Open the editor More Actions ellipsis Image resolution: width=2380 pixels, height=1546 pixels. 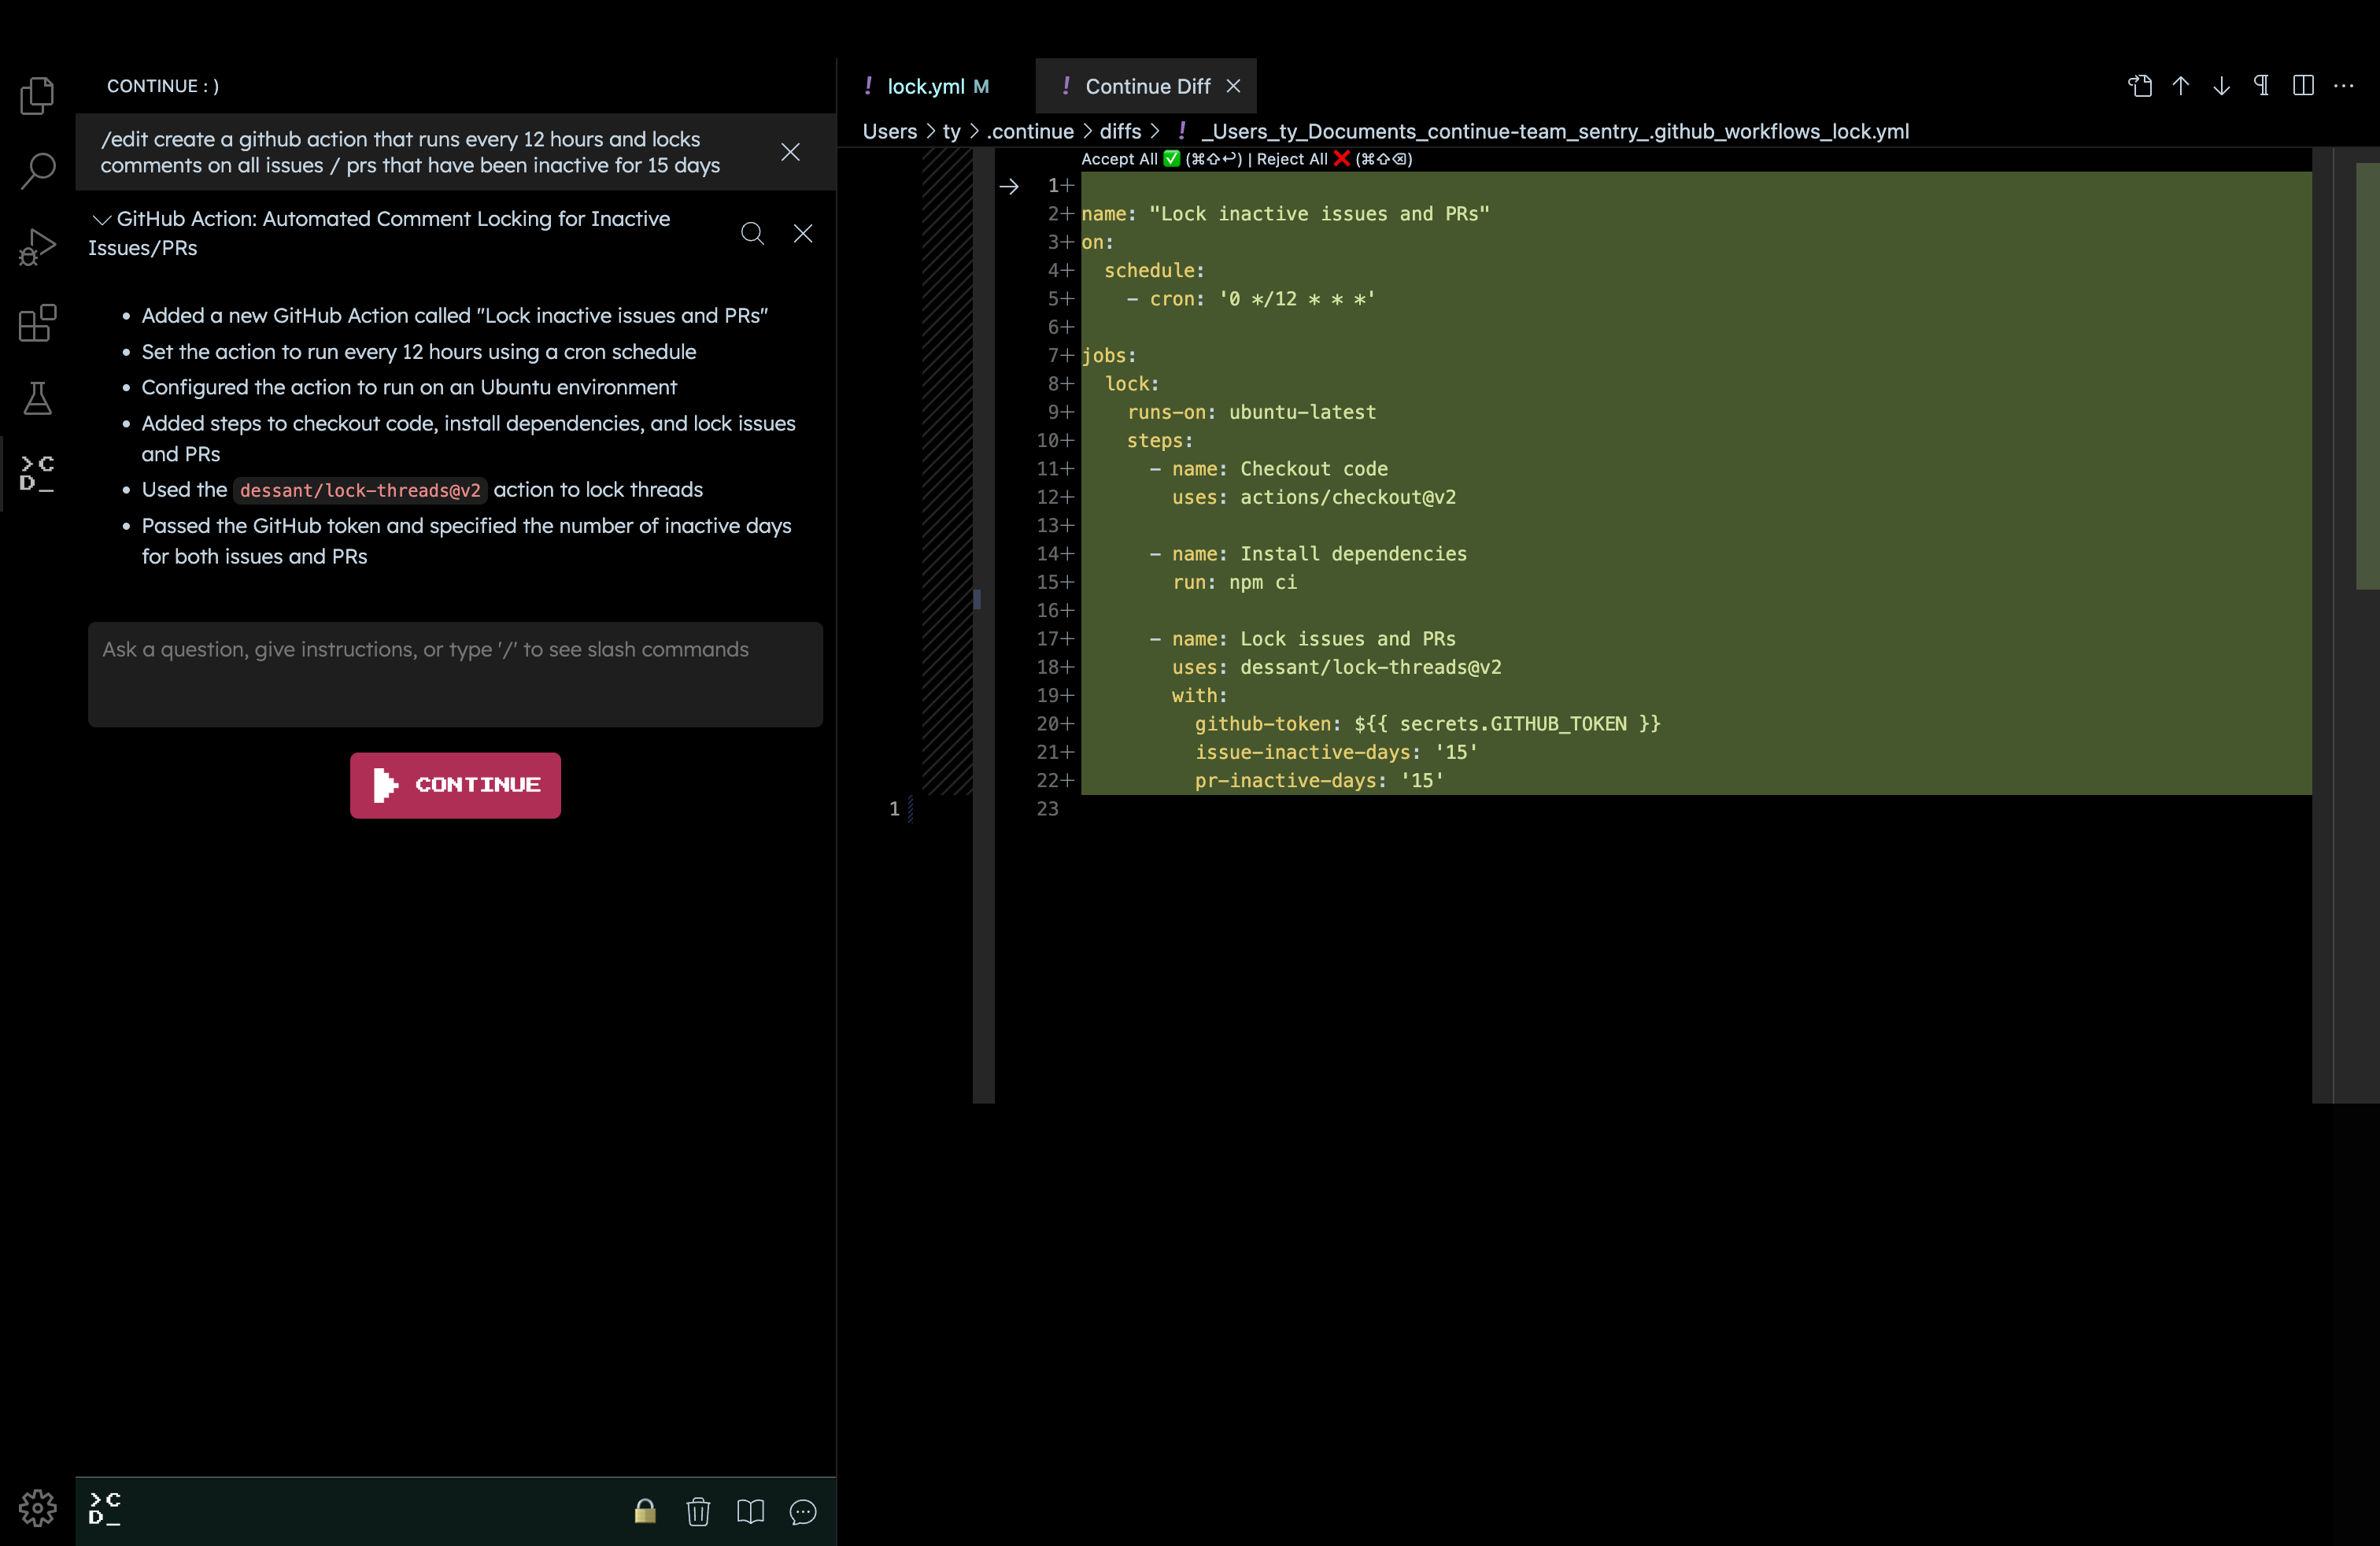pos(2343,86)
